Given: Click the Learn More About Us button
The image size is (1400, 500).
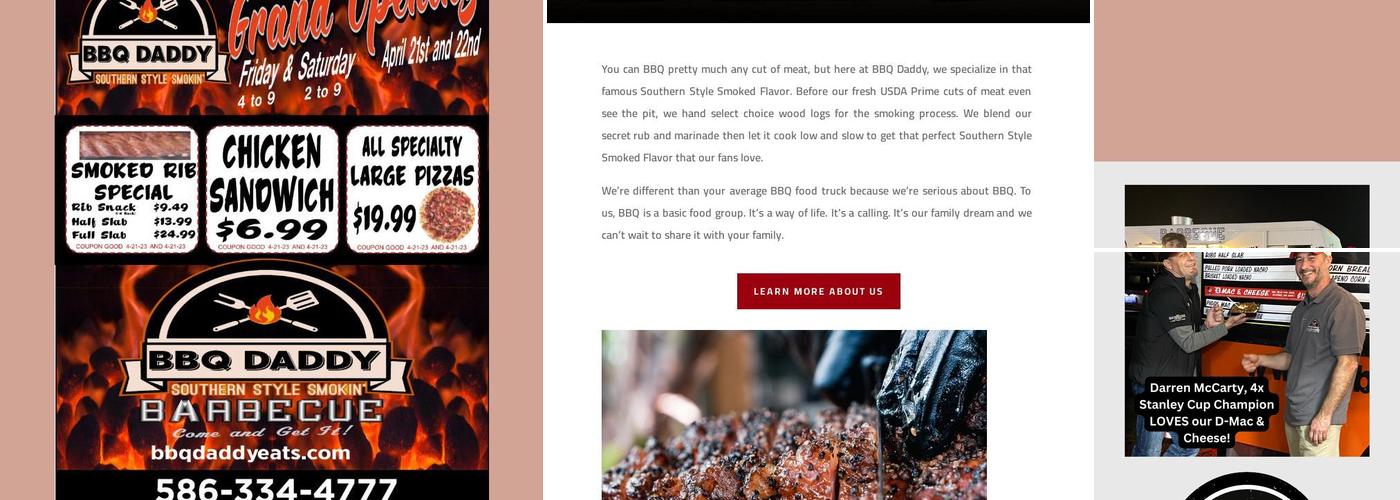Looking at the screenshot, I should [818, 291].
